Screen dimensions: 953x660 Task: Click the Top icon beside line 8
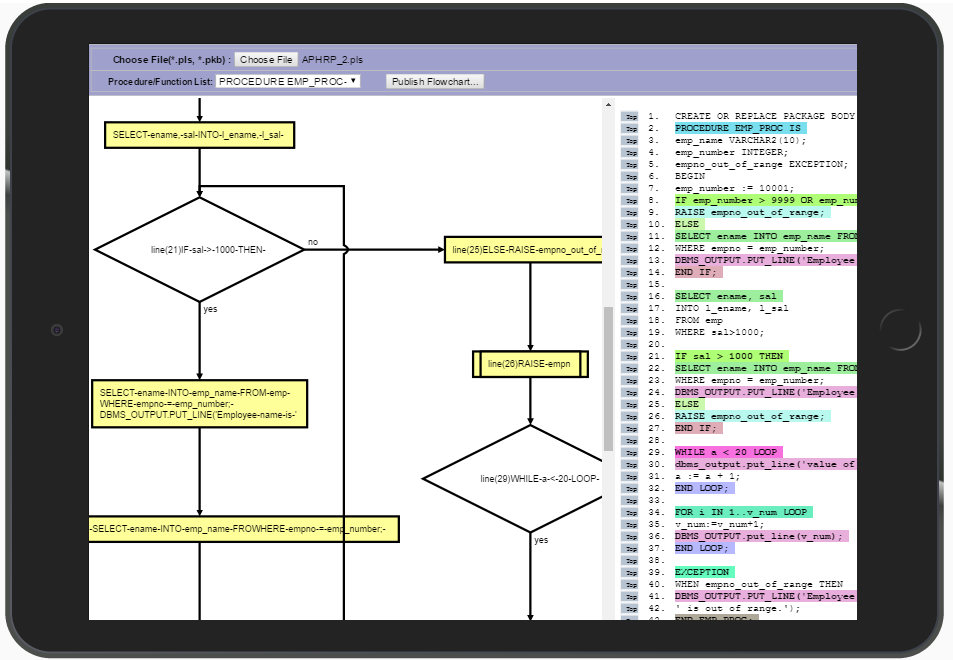click(x=630, y=201)
